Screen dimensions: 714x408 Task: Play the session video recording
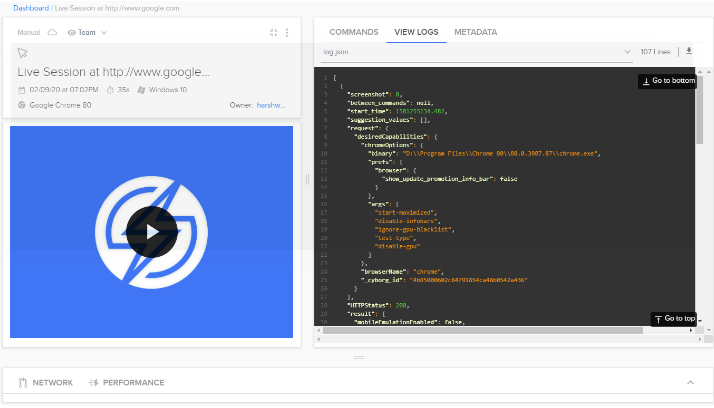click(x=152, y=232)
